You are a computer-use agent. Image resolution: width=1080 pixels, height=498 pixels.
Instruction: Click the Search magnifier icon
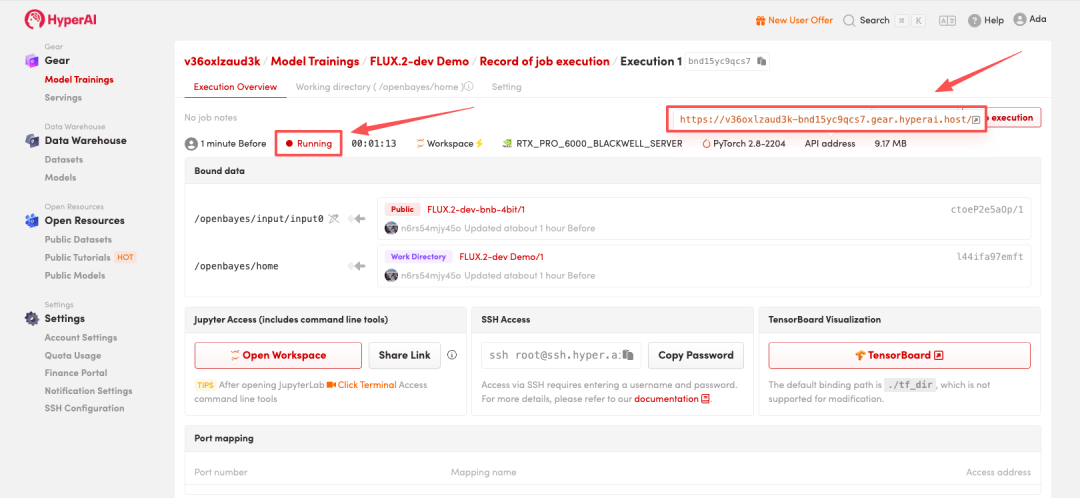coord(849,20)
